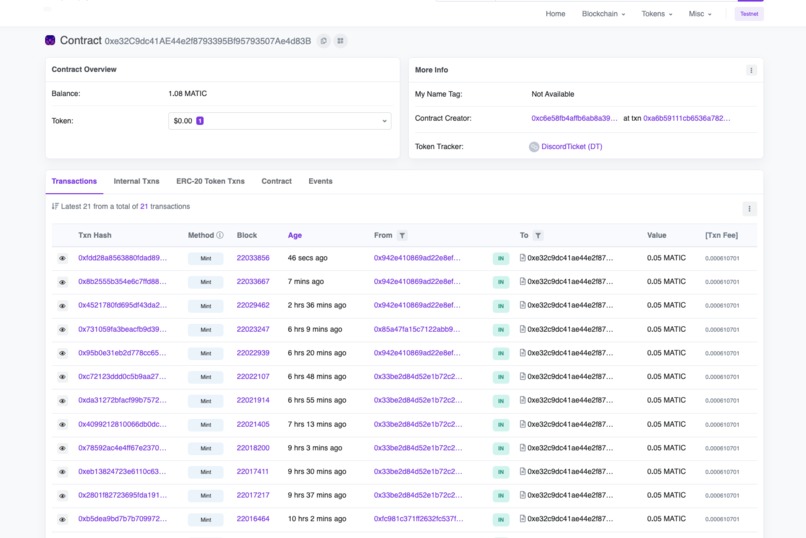Toggle the [Txn Fee] column header
This screenshot has height=538, width=806.
pyautogui.click(x=721, y=235)
